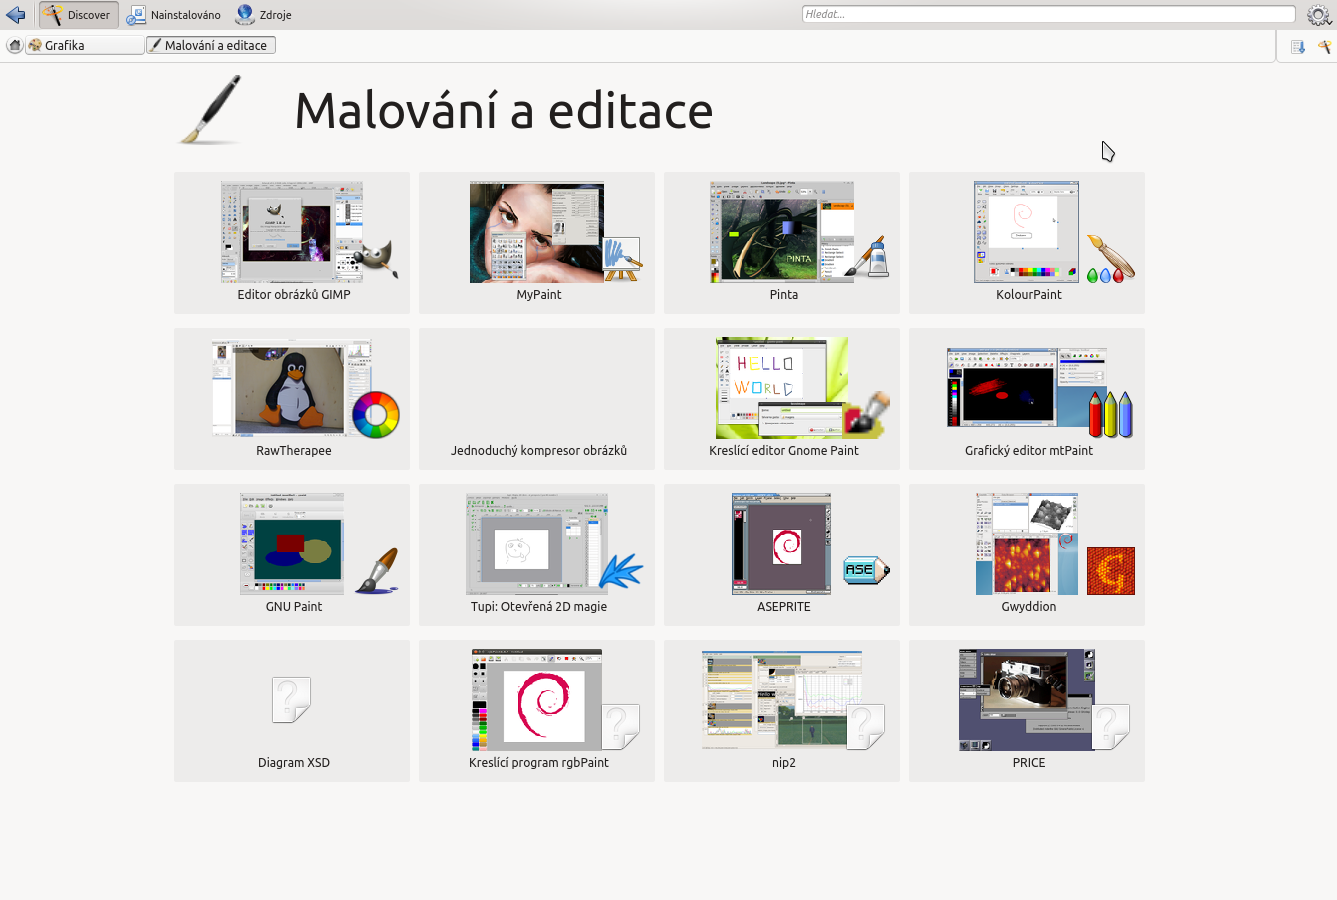The image size is (1337, 900).
Task: Open the PRICE camera photo screenshot
Action: (x=1027, y=700)
